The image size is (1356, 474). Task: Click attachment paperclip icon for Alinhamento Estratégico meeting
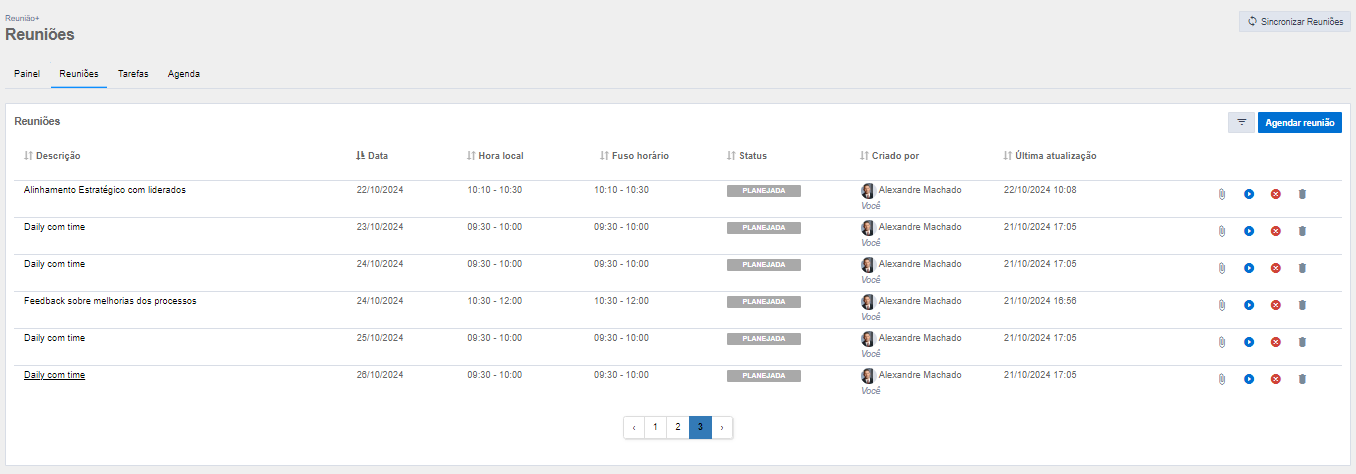(x=1221, y=194)
